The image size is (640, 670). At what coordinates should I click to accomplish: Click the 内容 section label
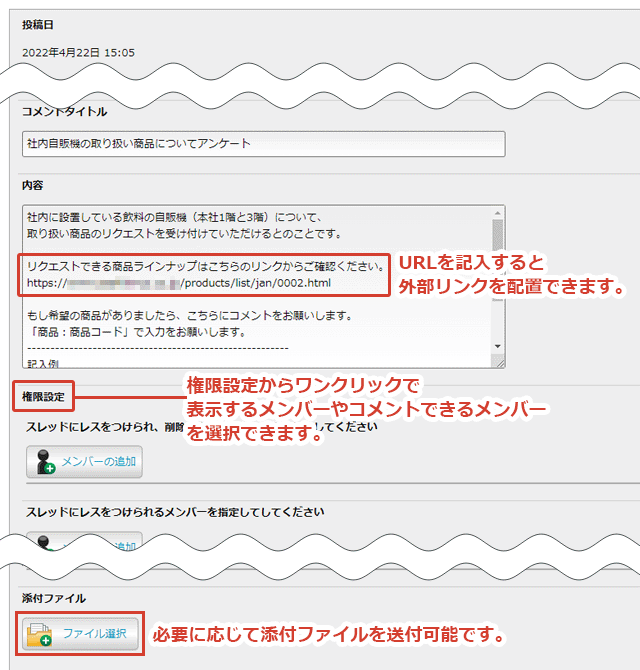pyautogui.click(x=33, y=185)
